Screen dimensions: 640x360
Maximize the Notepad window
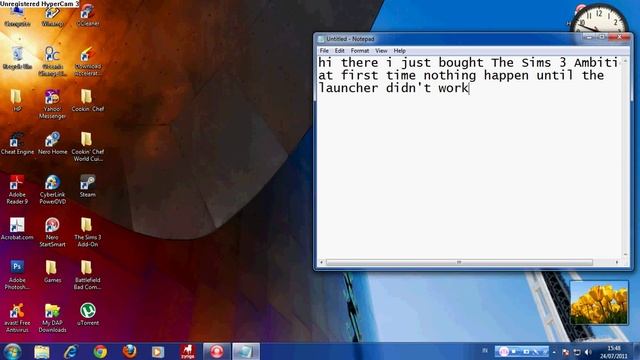click(x=602, y=37)
